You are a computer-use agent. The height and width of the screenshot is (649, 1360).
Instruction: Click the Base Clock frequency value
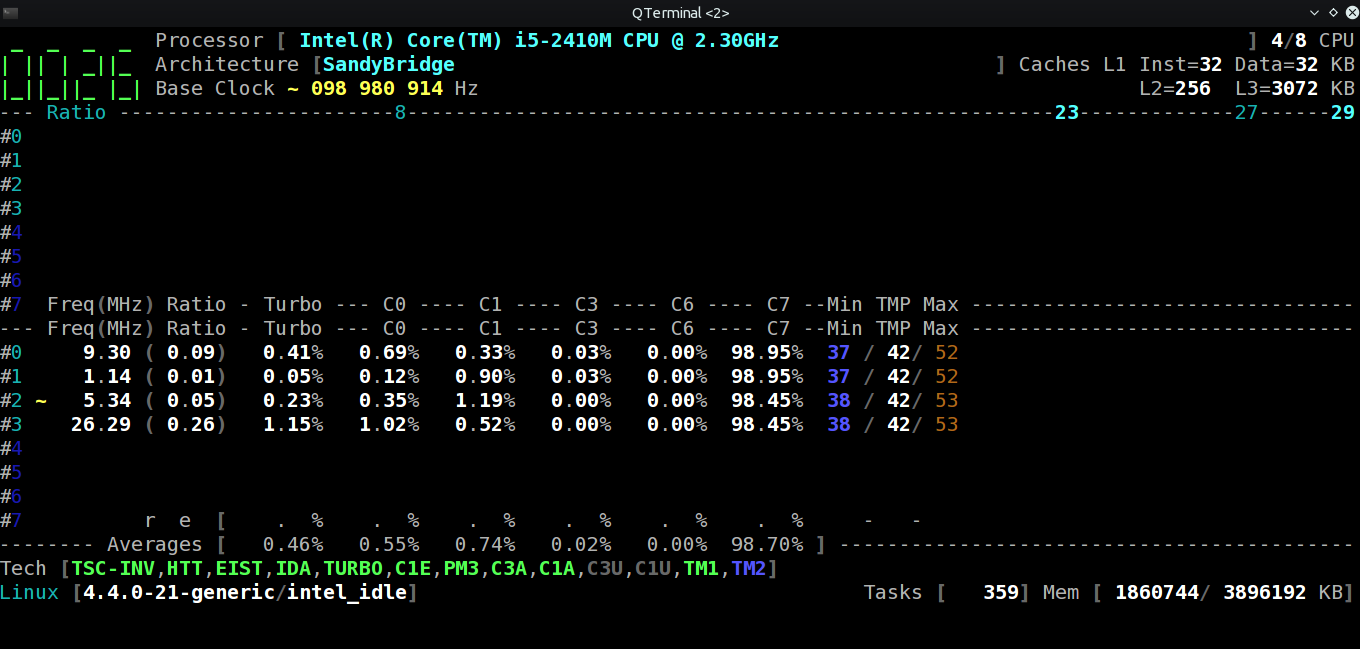pos(377,89)
